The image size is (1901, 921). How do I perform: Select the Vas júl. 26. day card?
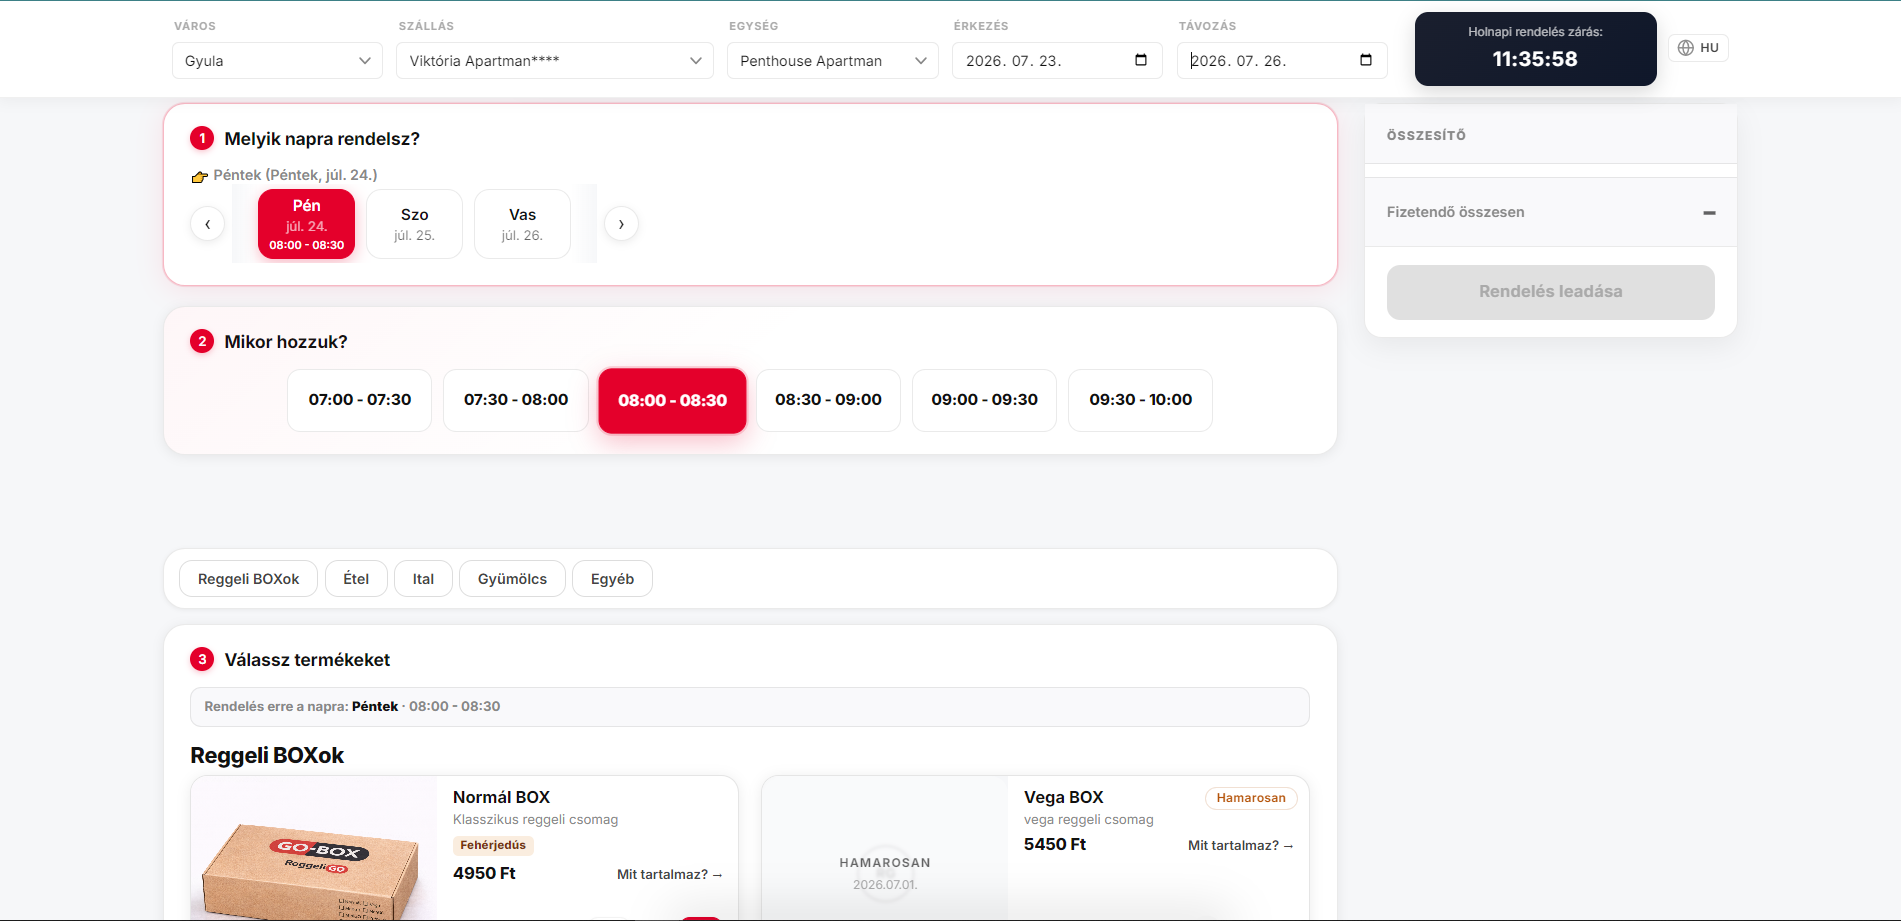tap(522, 224)
